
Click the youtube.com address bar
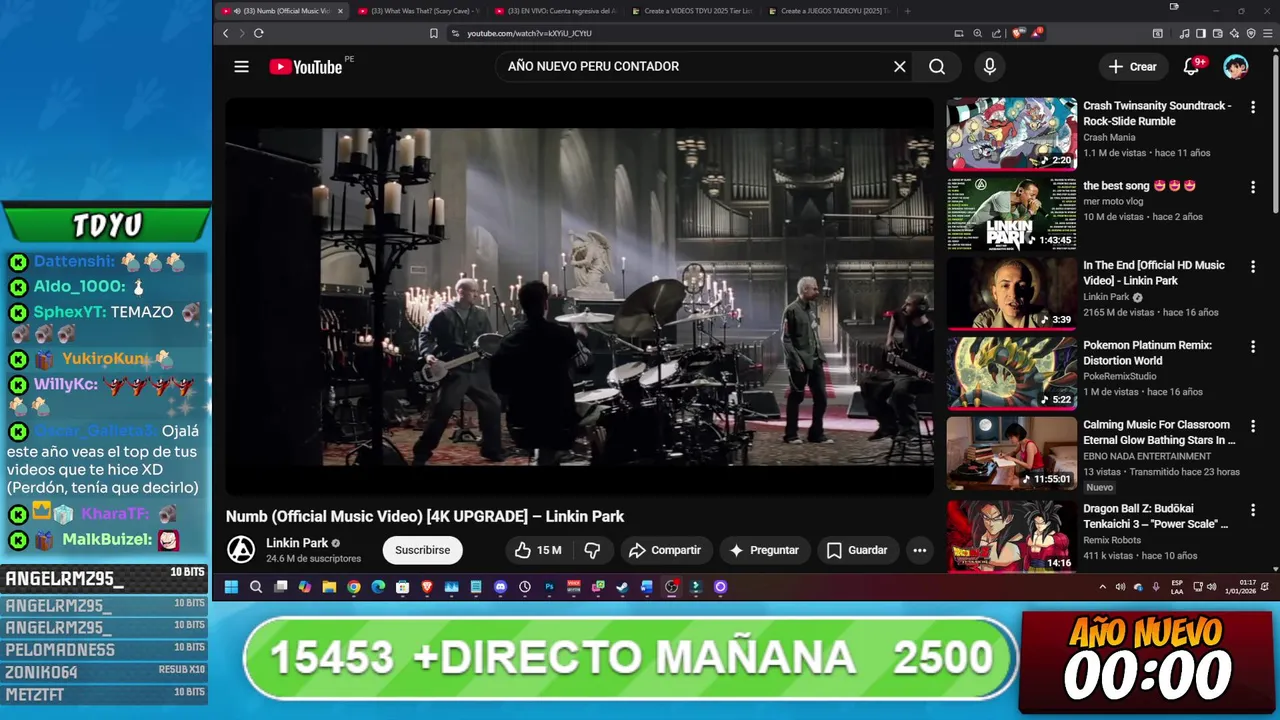pos(700,33)
